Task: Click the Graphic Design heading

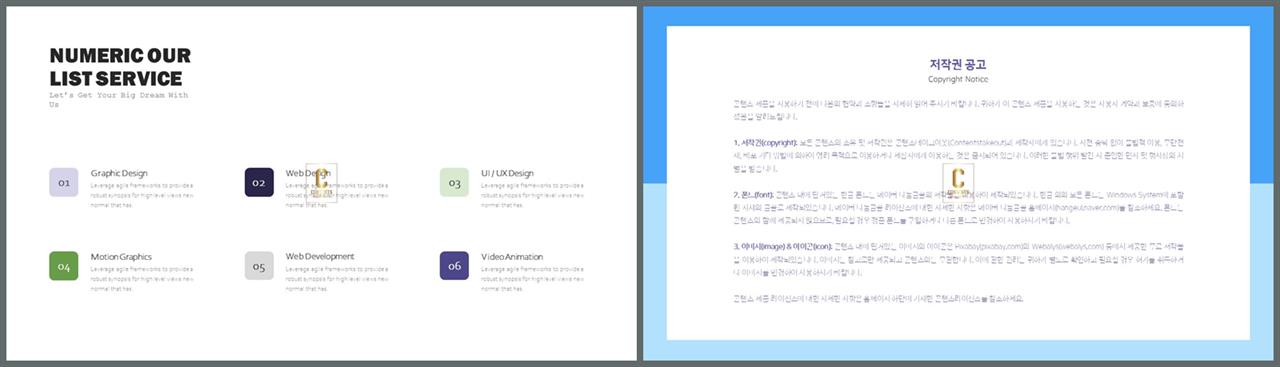Action: (119, 173)
